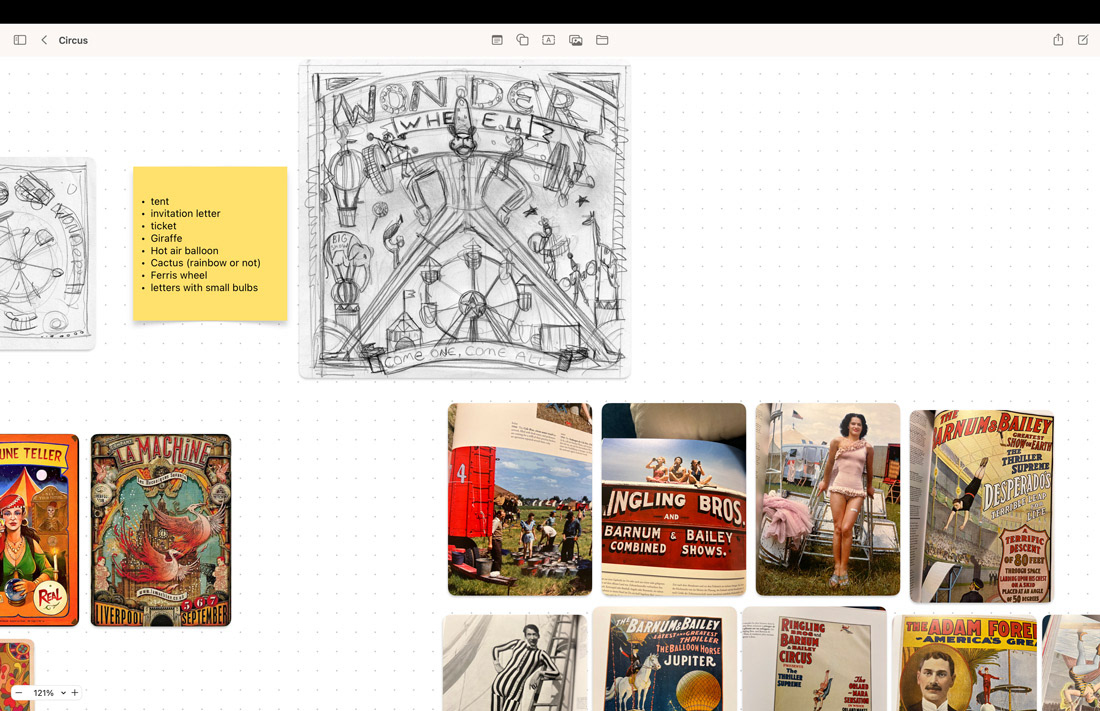Go back from the Circus board
Image resolution: width=1100 pixels, height=711 pixels.
click(x=44, y=40)
